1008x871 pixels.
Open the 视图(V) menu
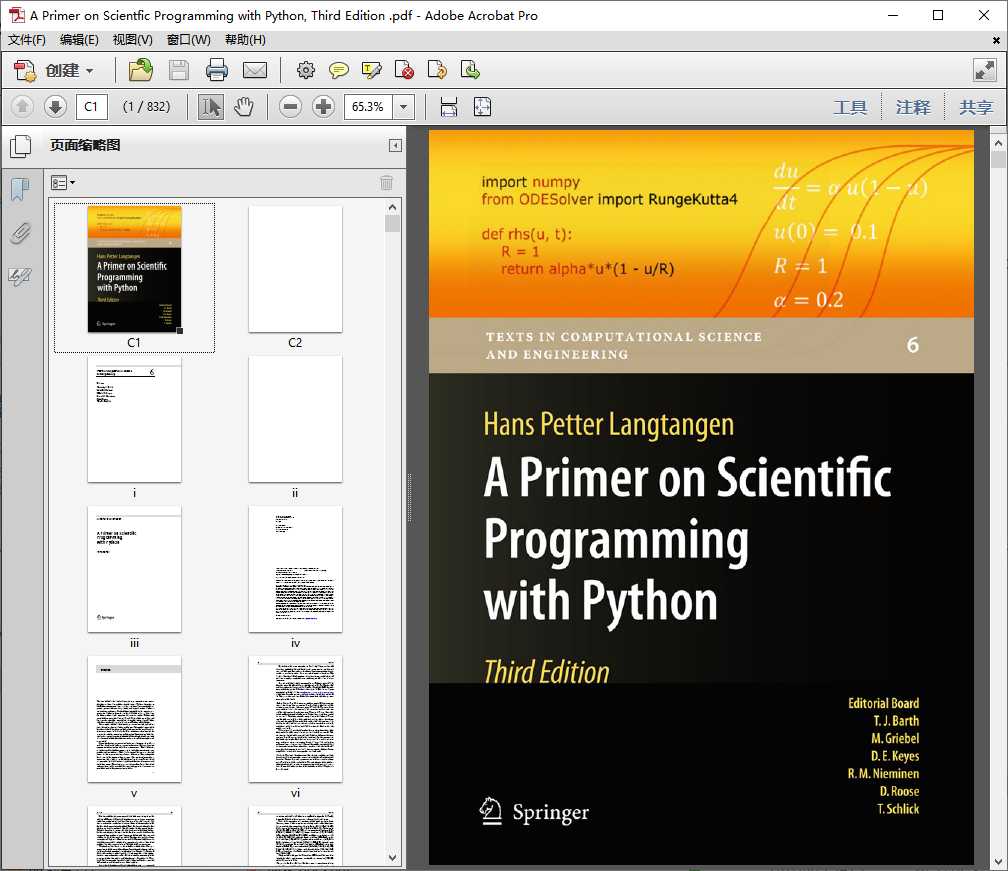132,40
